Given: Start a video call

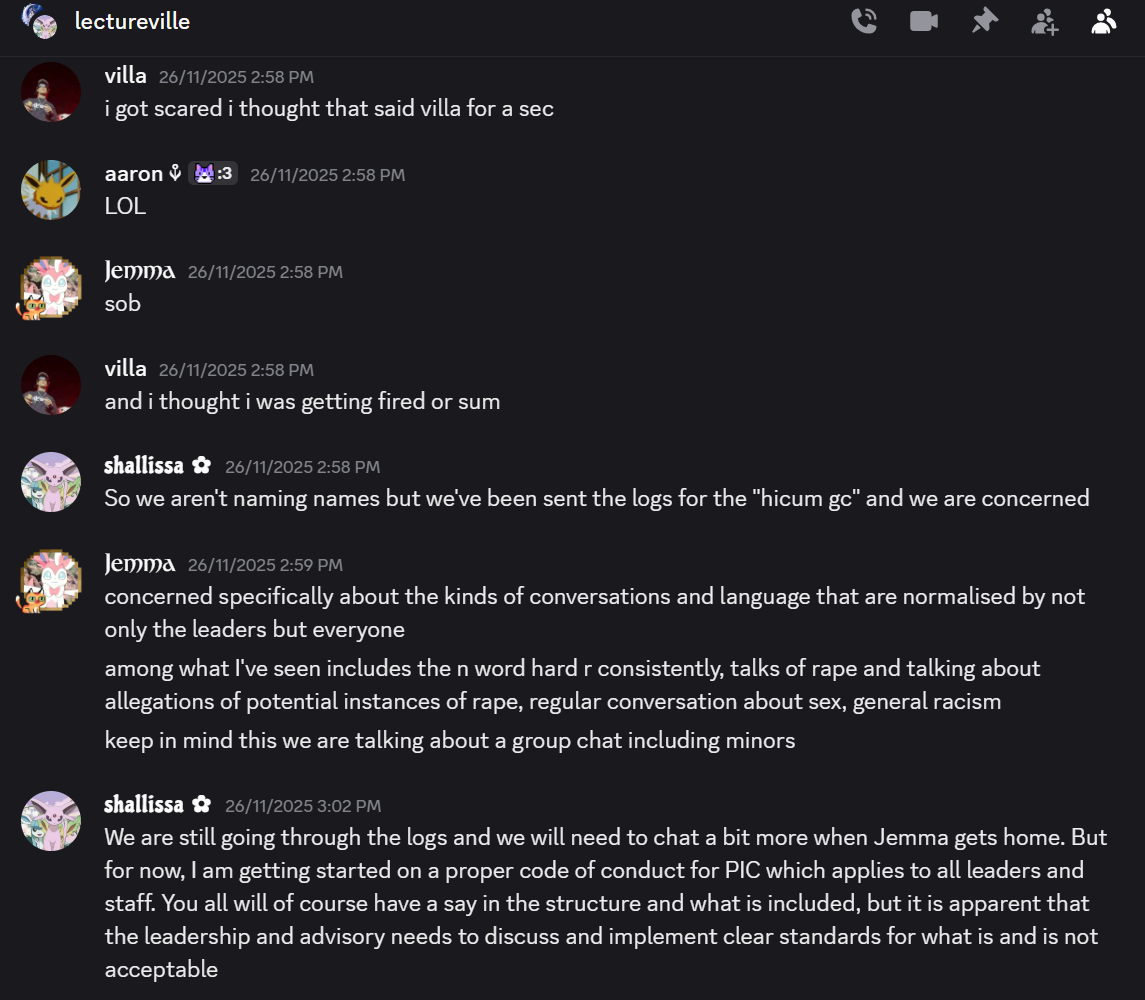Looking at the screenshot, I should [924, 21].
